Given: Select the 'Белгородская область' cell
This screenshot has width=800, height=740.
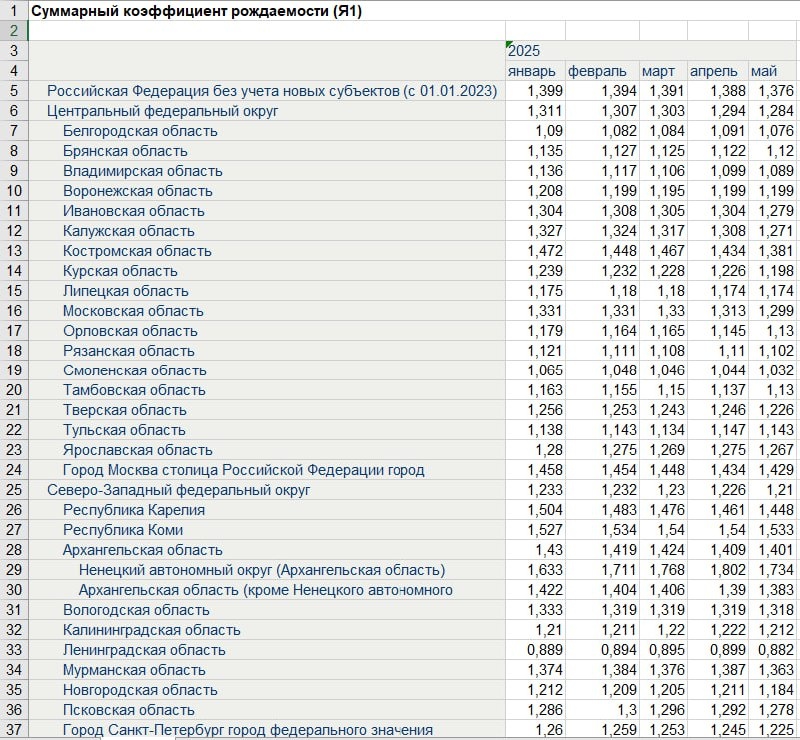Looking at the screenshot, I should pos(140,131).
